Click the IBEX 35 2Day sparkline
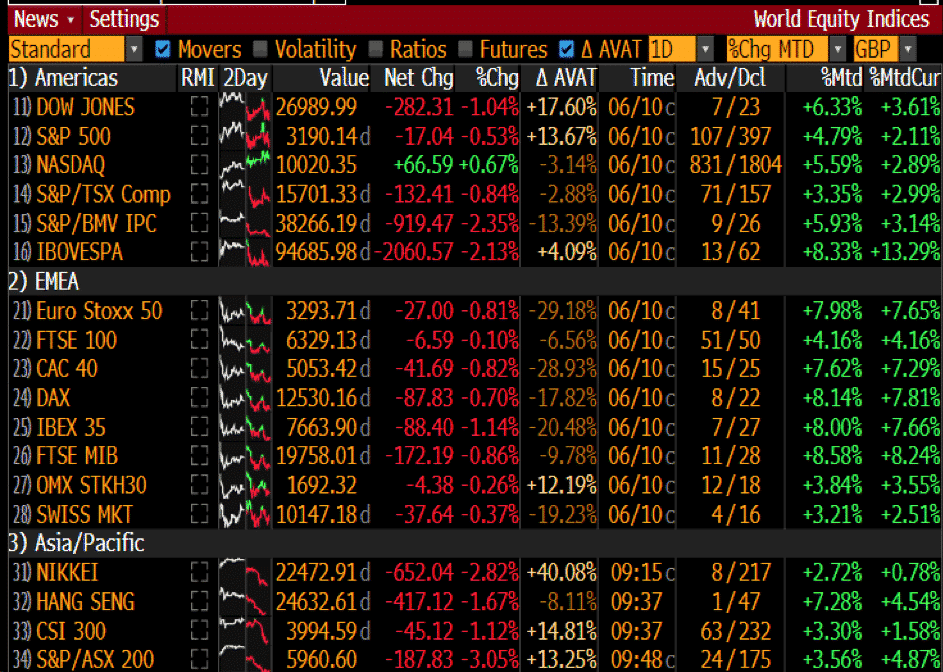 [245, 427]
